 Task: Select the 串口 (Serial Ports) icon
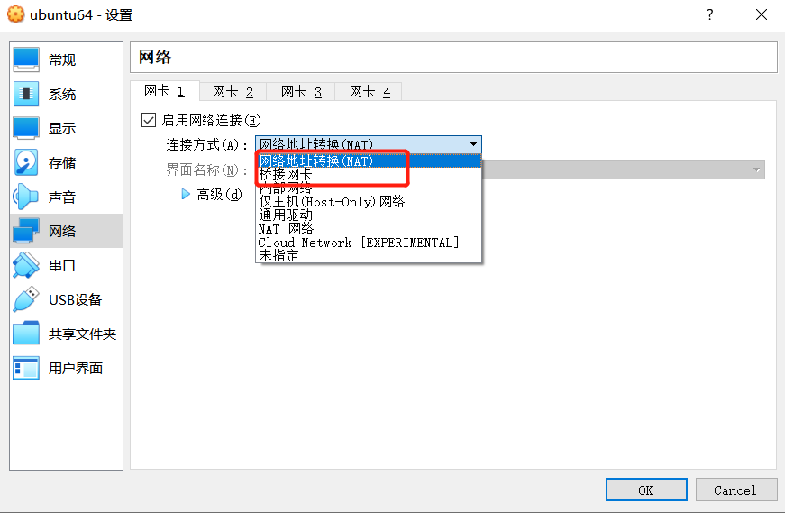coord(25,265)
